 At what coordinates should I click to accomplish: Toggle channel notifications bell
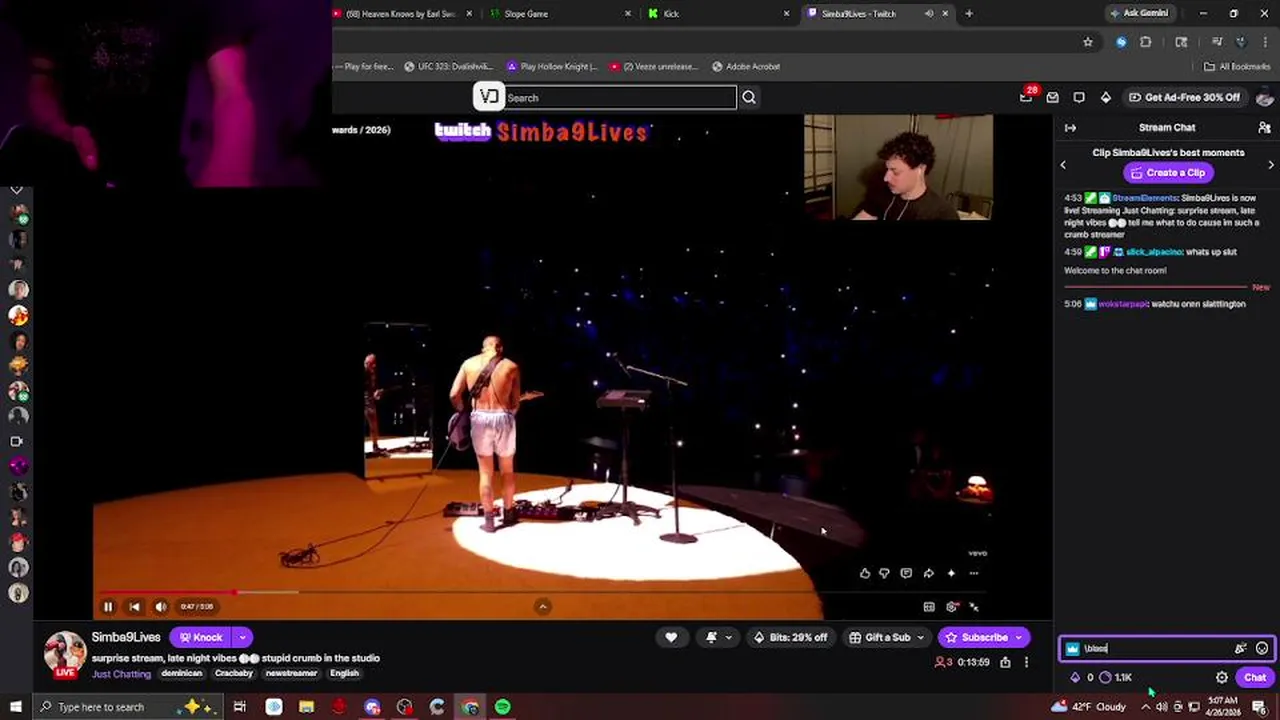(711, 637)
